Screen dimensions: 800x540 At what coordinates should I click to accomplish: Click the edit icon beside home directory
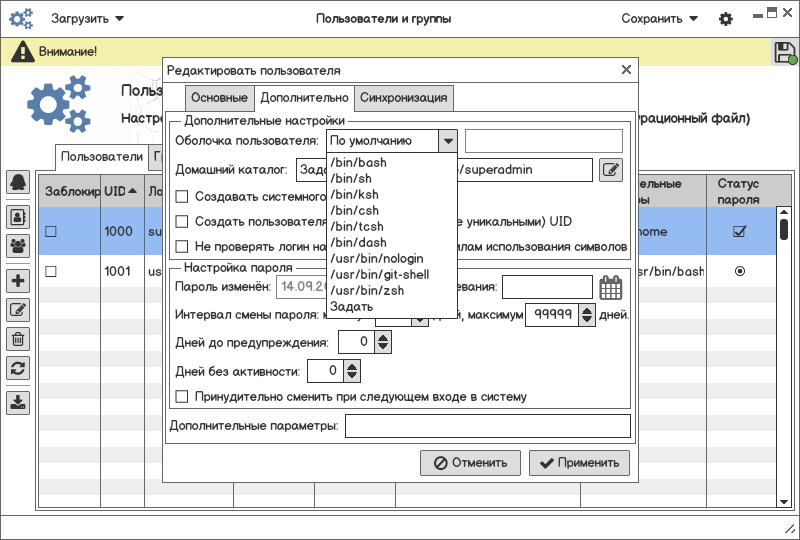[x=610, y=170]
